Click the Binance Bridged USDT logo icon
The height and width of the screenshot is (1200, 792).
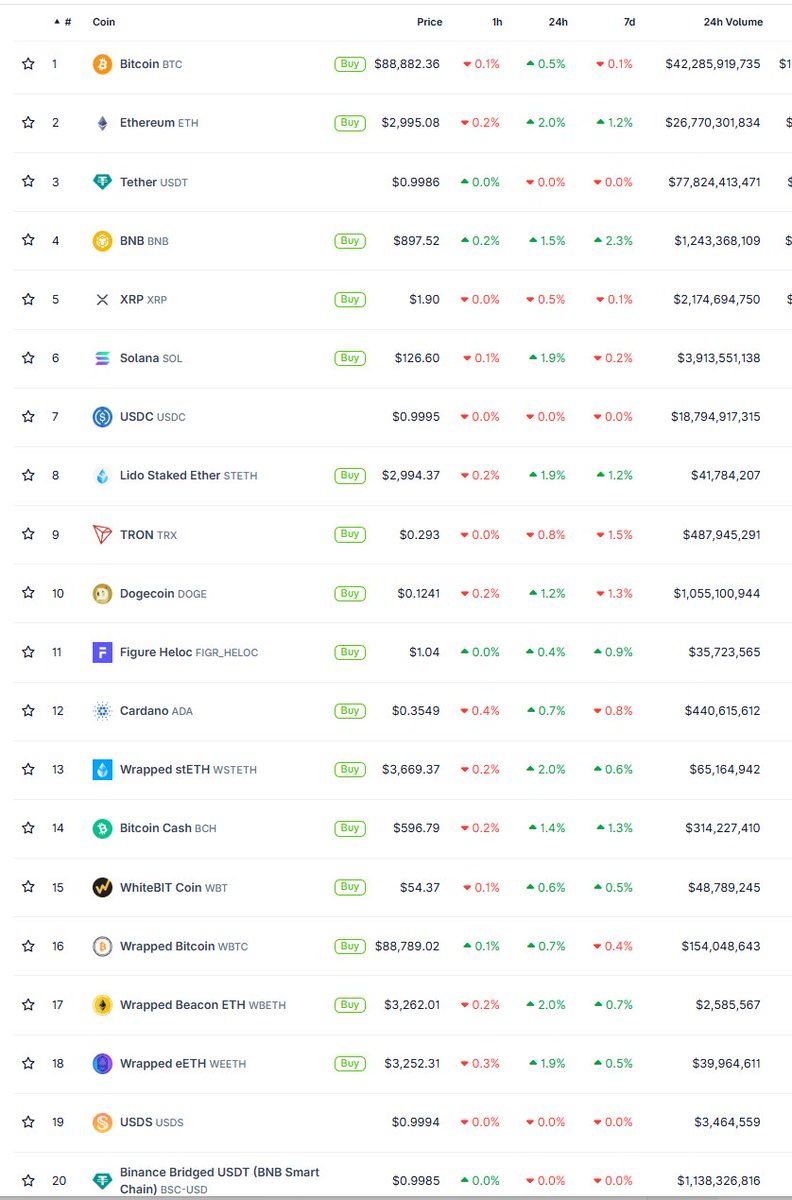[x=102, y=1181]
